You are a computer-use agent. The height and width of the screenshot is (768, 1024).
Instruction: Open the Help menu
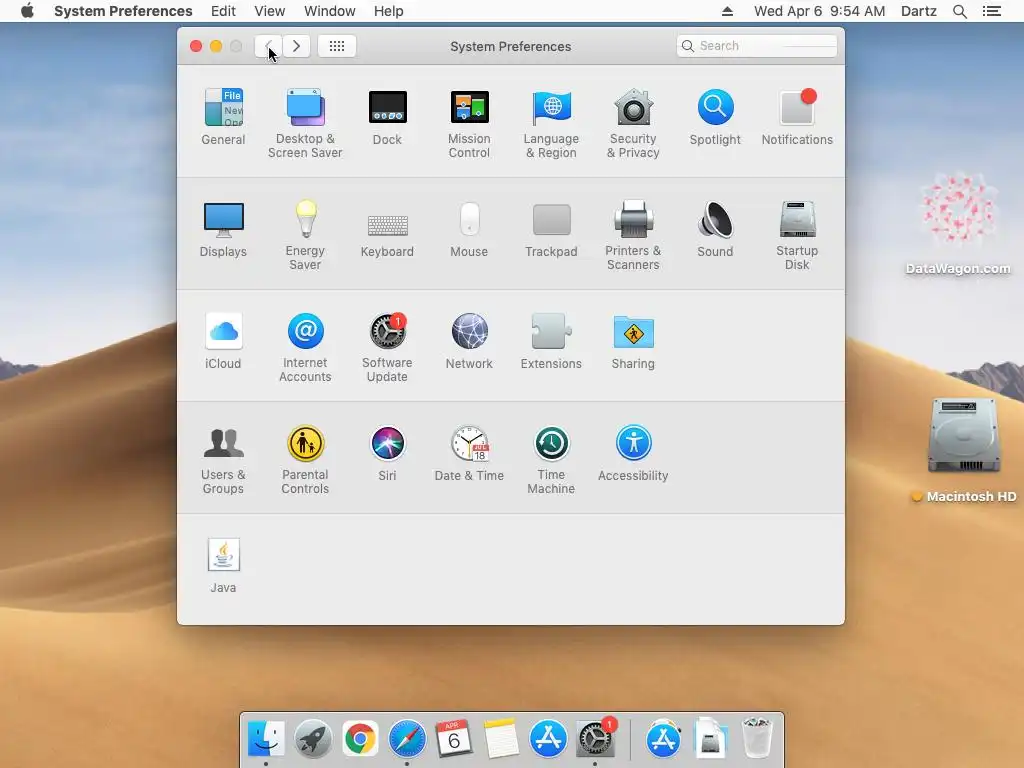[x=389, y=11]
